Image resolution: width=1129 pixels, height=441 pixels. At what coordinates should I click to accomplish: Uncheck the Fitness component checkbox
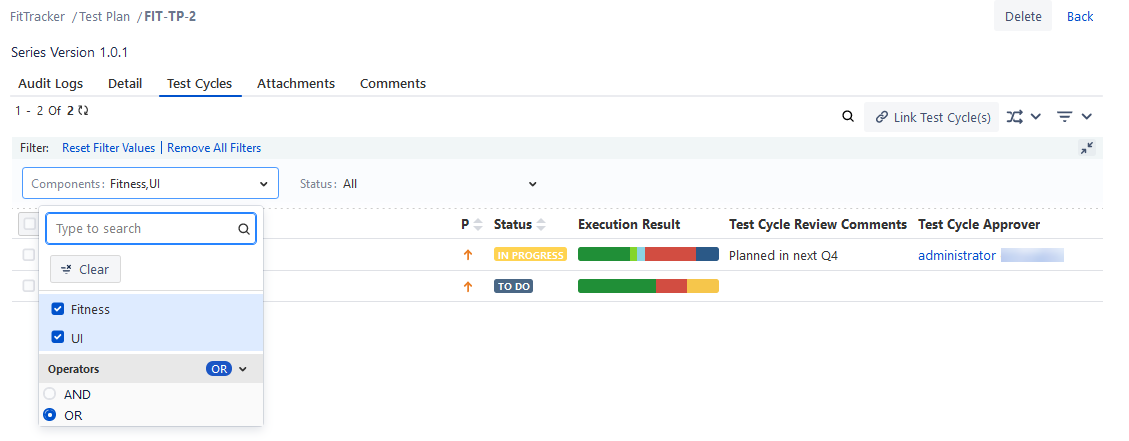click(x=58, y=309)
